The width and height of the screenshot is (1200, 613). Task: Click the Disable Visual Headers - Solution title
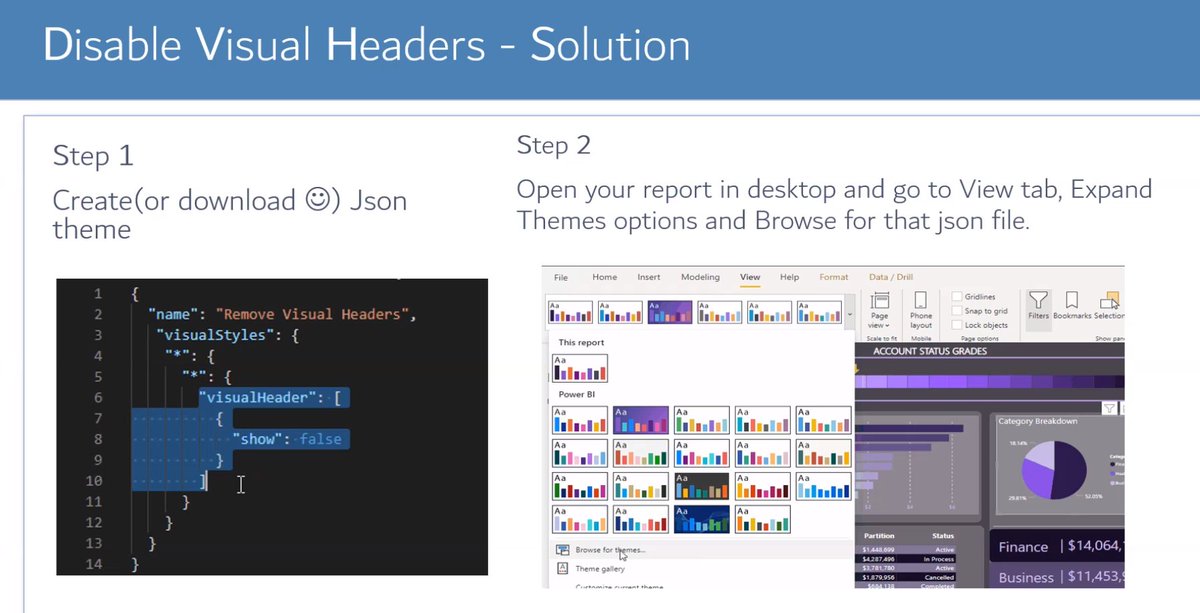coord(367,46)
